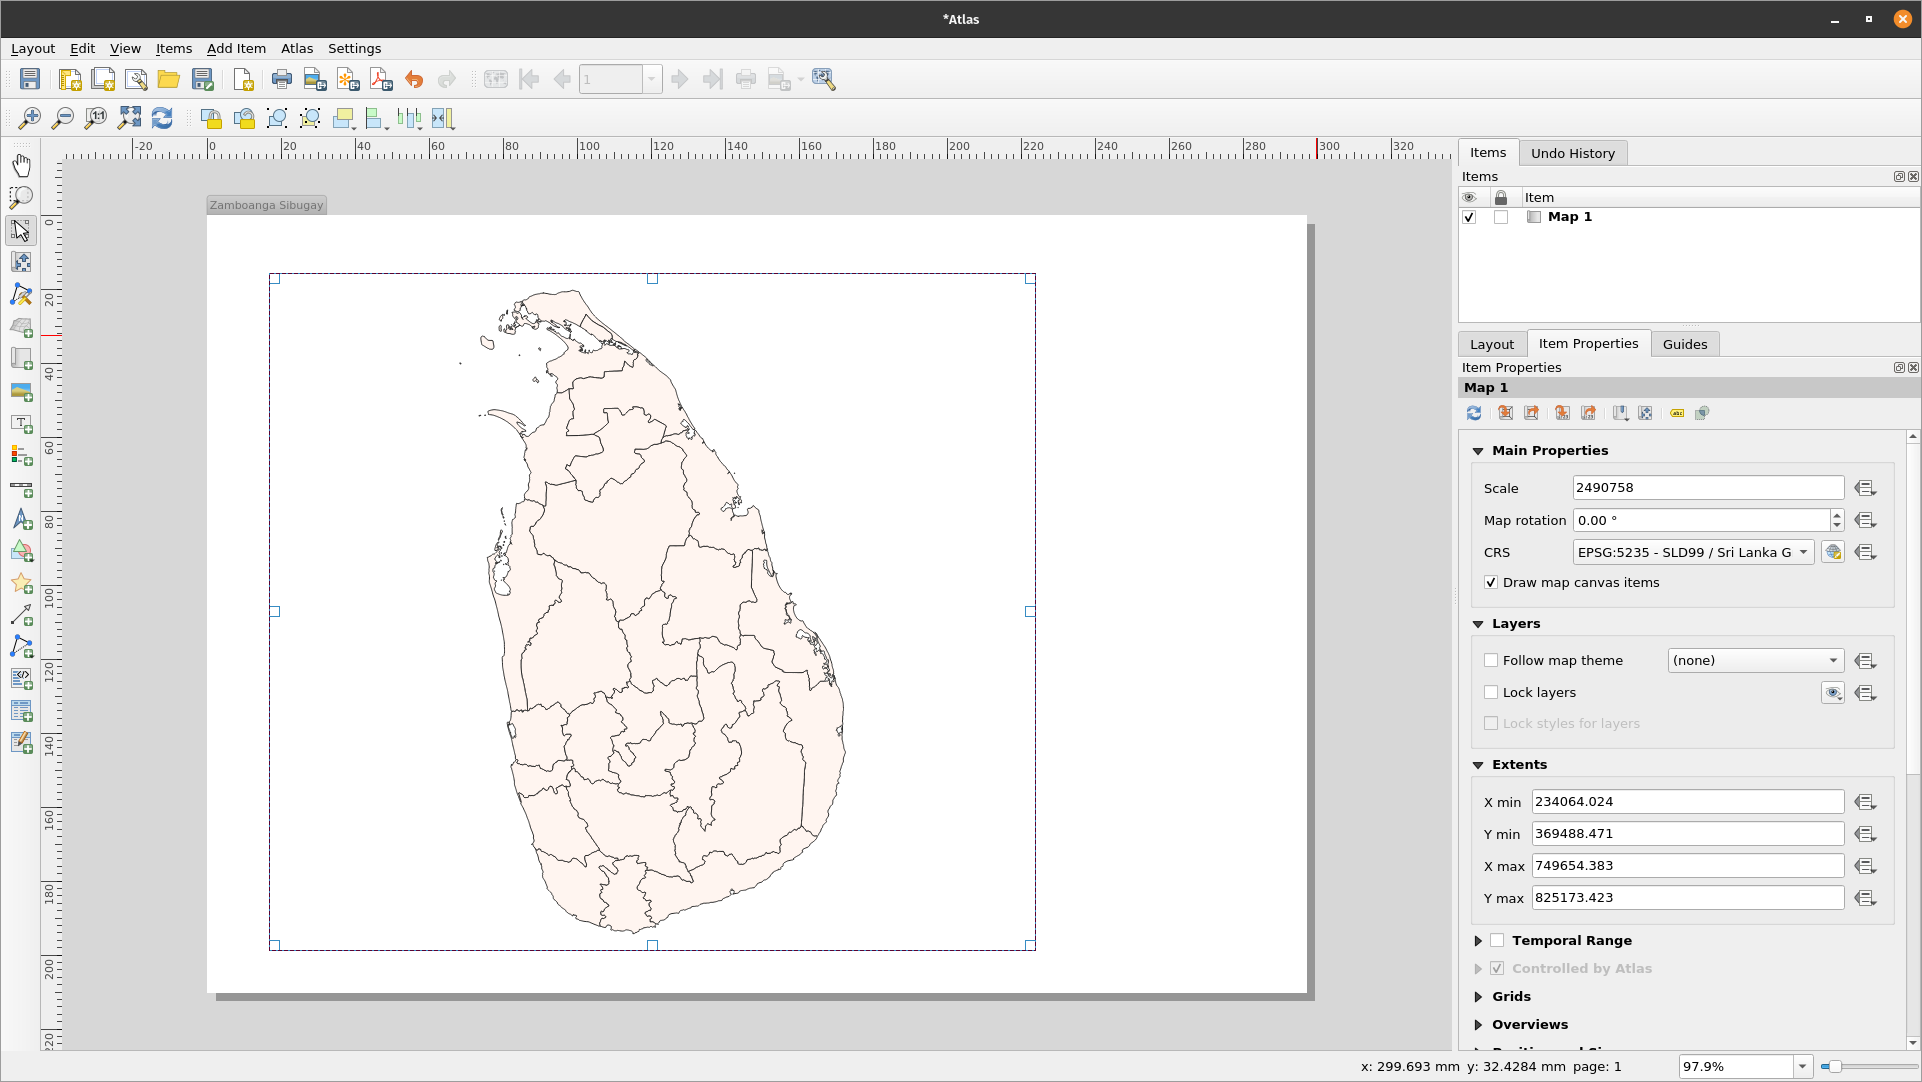This screenshot has height=1082, width=1922.
Task: Zoom out of the layout
Action: [63, 118]
